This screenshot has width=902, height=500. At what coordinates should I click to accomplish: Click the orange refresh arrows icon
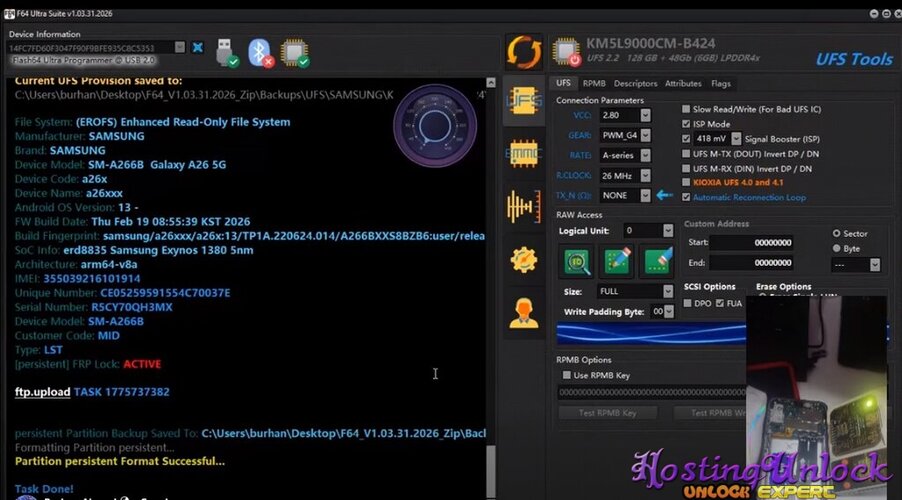pos(523,52)
